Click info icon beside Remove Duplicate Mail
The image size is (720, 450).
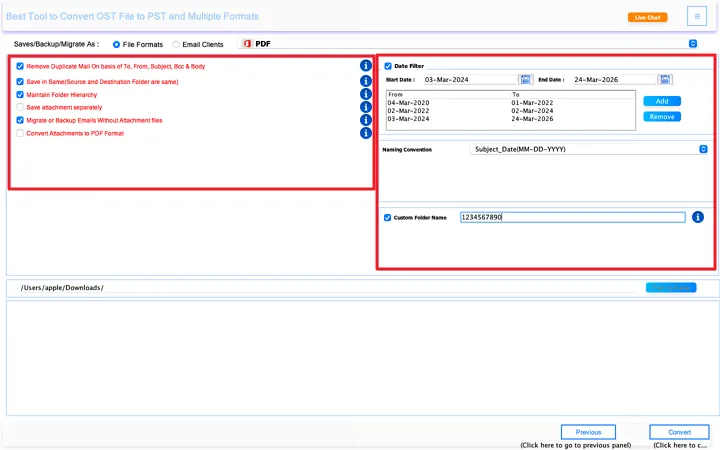click(366, 66)
